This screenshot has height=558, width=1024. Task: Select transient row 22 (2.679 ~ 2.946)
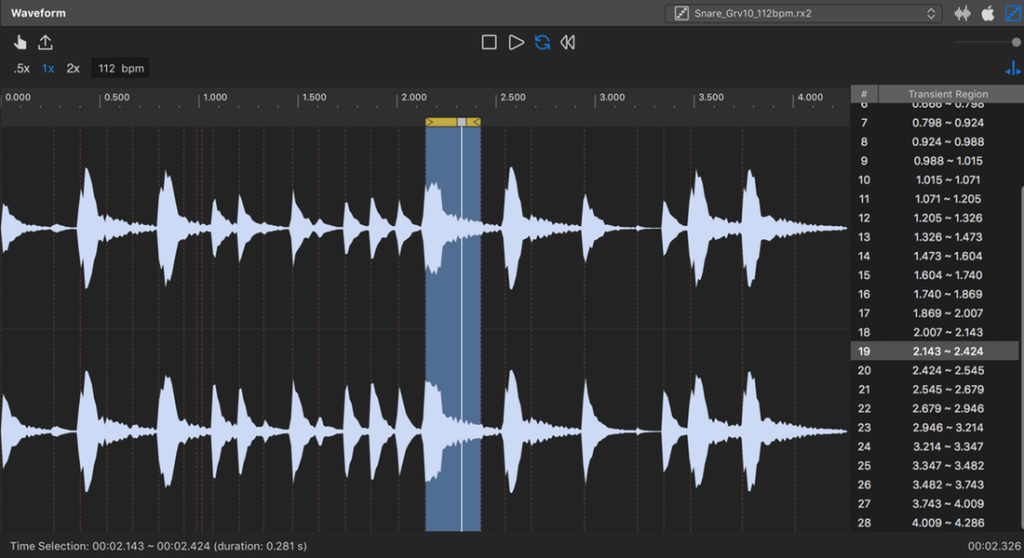(x=935, y=408)
